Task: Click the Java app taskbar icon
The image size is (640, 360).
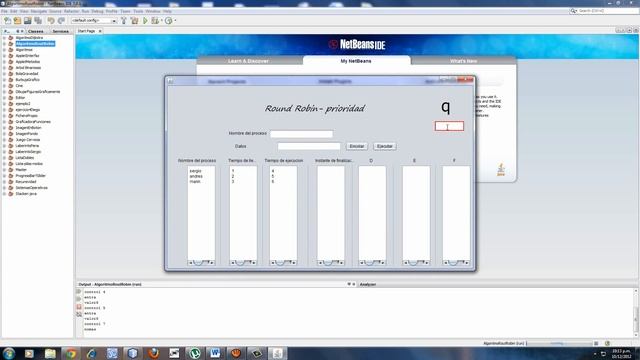Action: (278, 353)
